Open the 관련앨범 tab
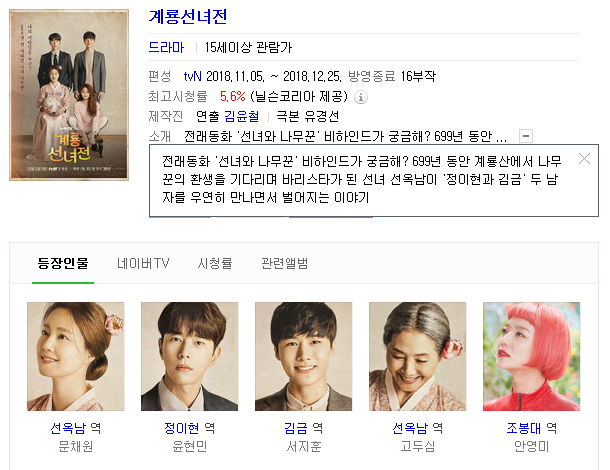This screenshot has width=610, height=470. 285,263
